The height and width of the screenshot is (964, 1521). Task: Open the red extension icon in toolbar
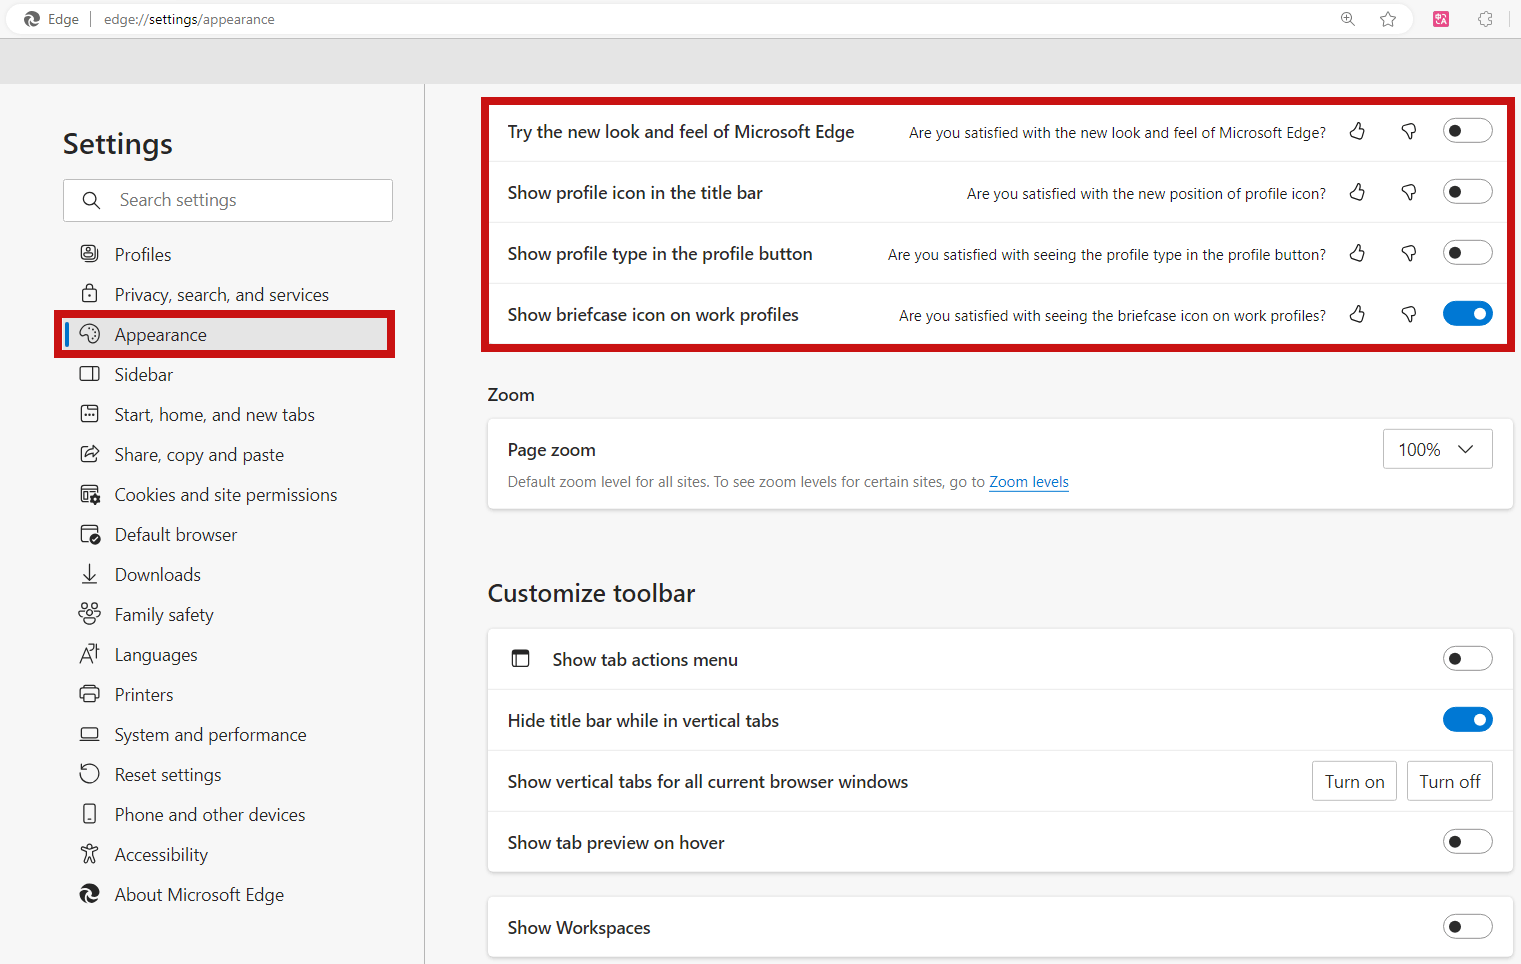pyautogui.click(x=1441, y=19)
